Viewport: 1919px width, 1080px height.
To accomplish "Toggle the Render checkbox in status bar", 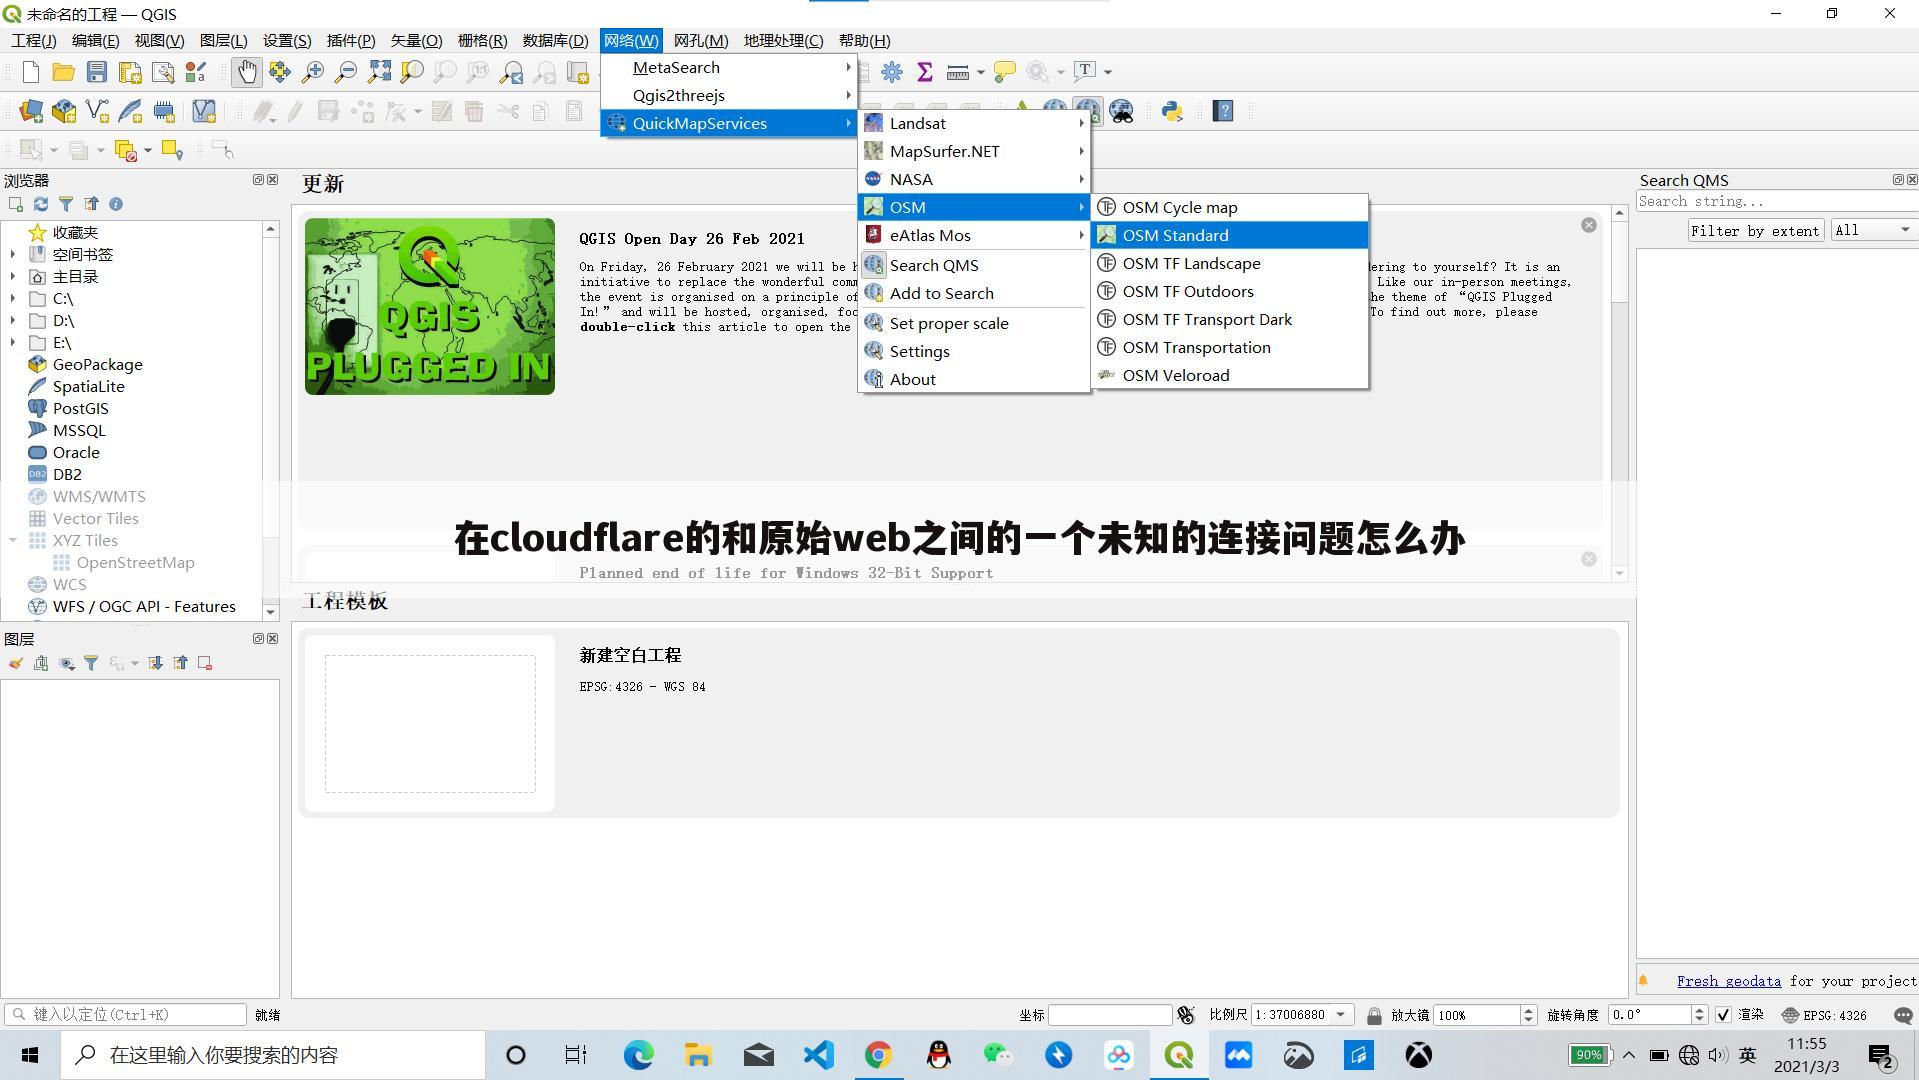I will coord(1723,1015).
